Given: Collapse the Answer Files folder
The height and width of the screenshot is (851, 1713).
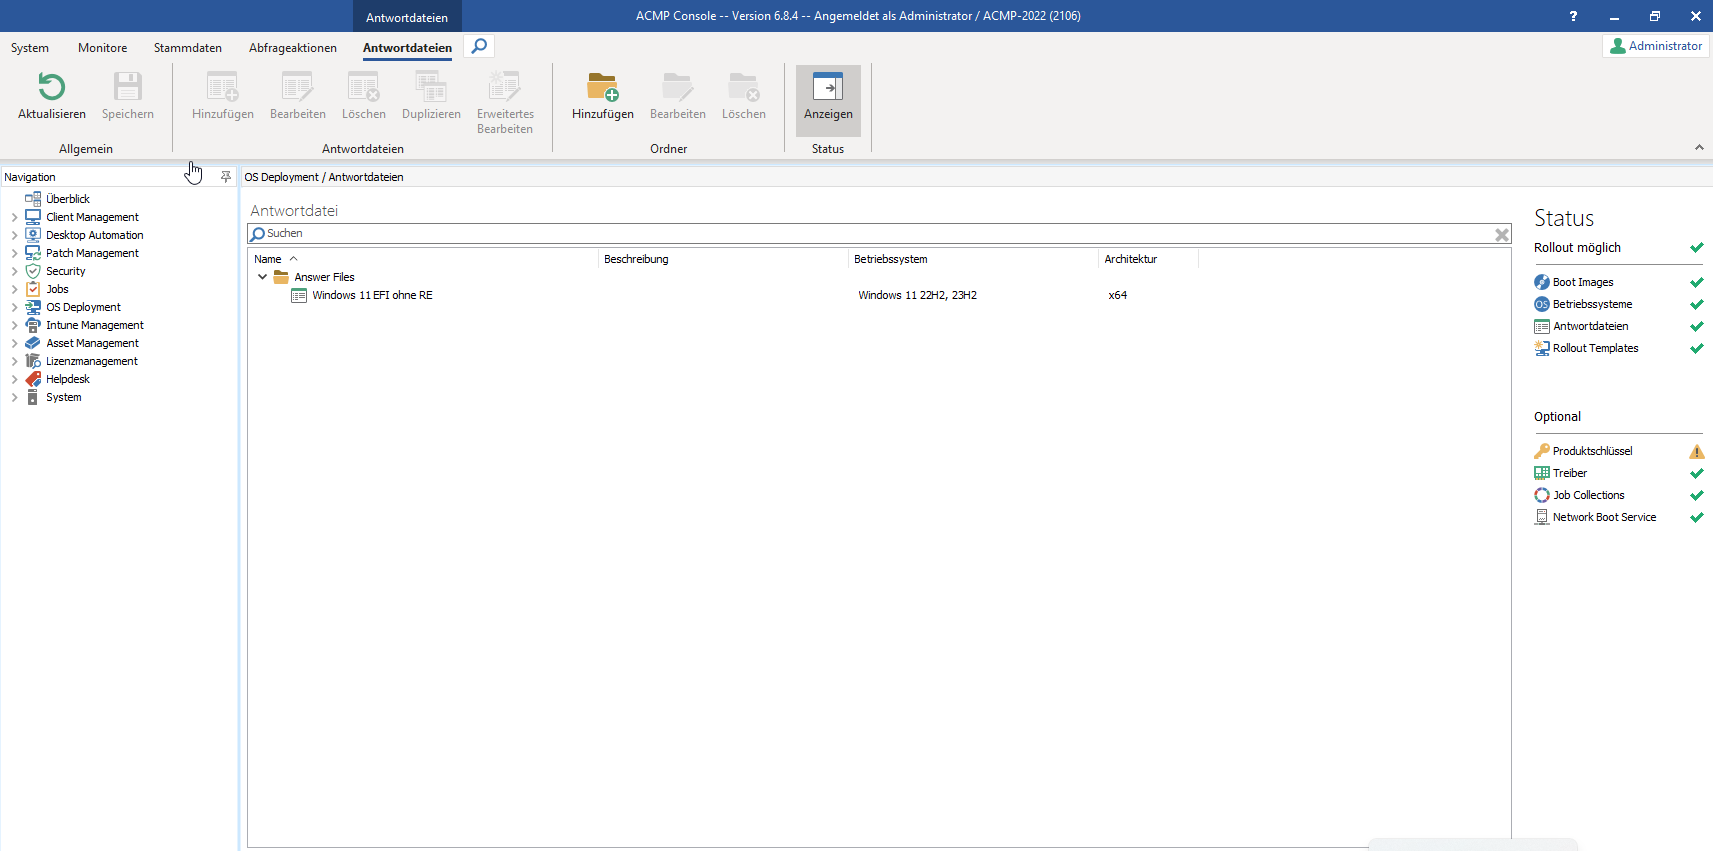Looking at the screenshot, I should [262, 277].
